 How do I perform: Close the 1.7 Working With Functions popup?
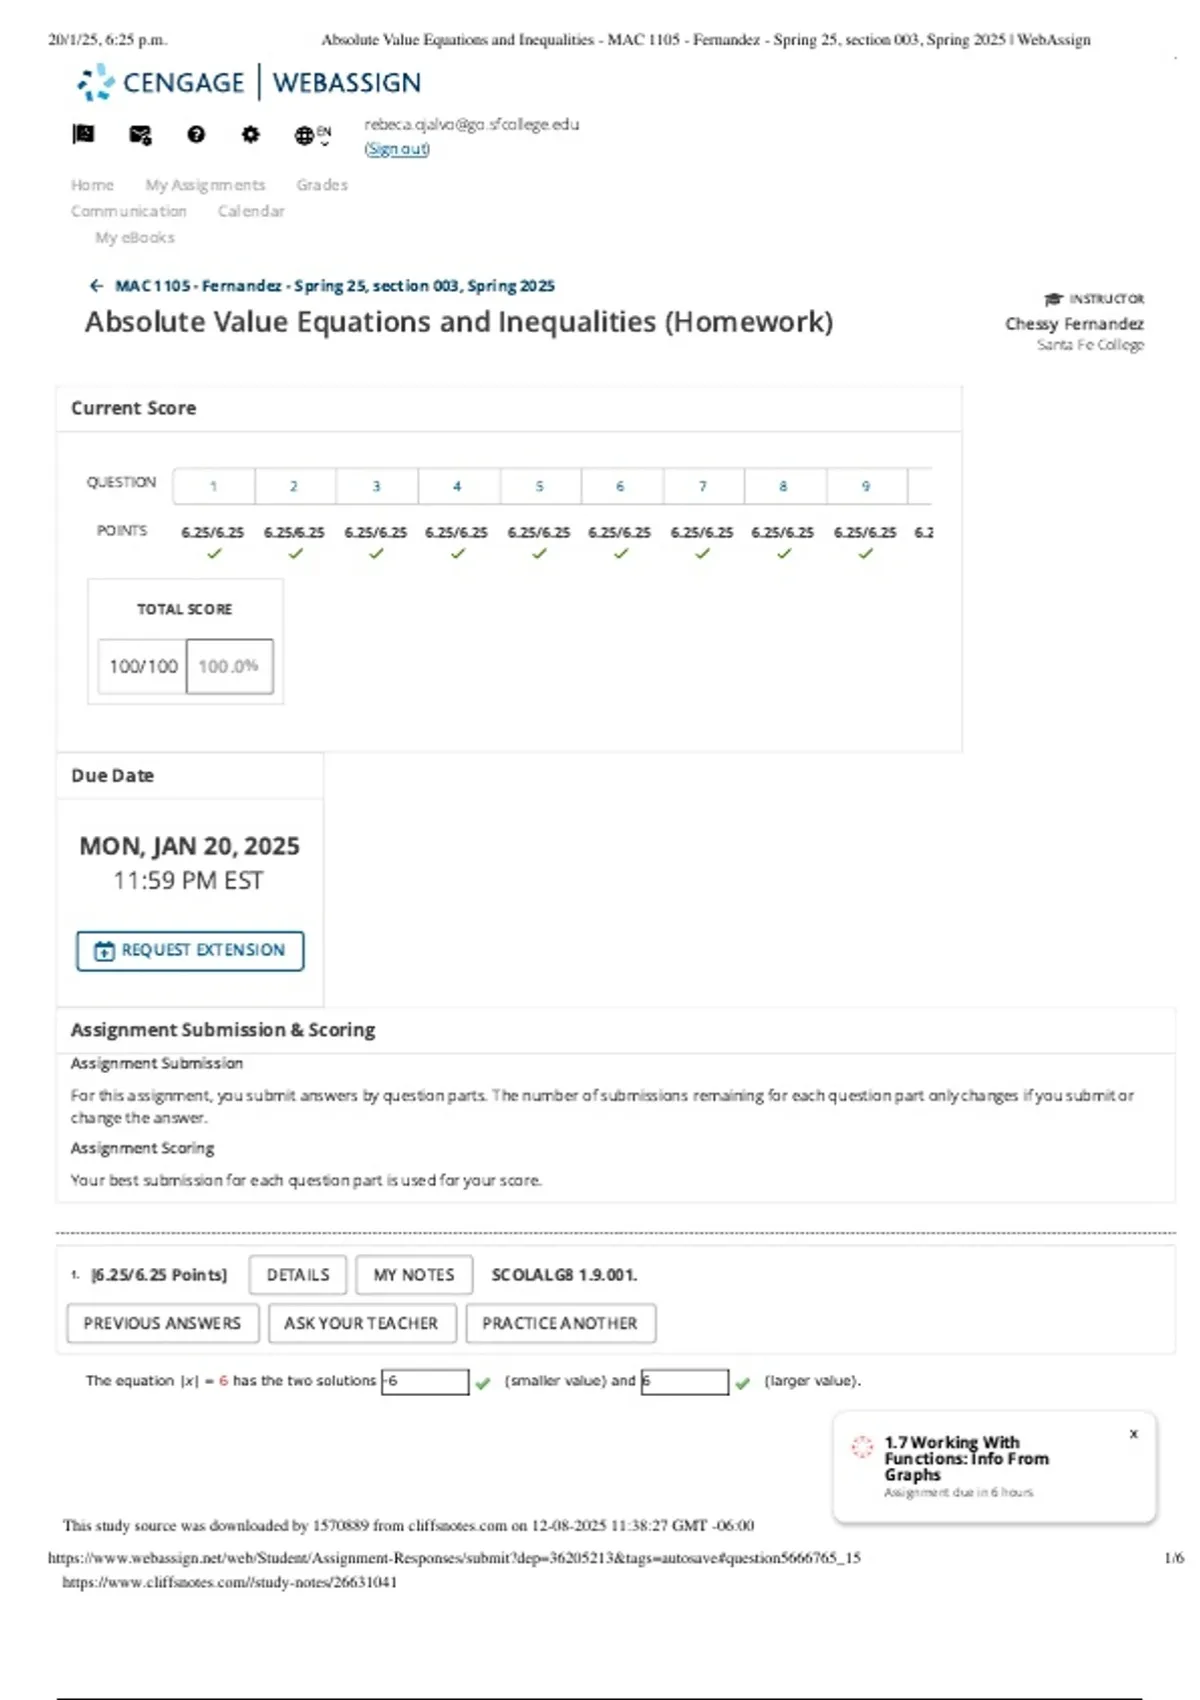(x=1134, y=1434)
